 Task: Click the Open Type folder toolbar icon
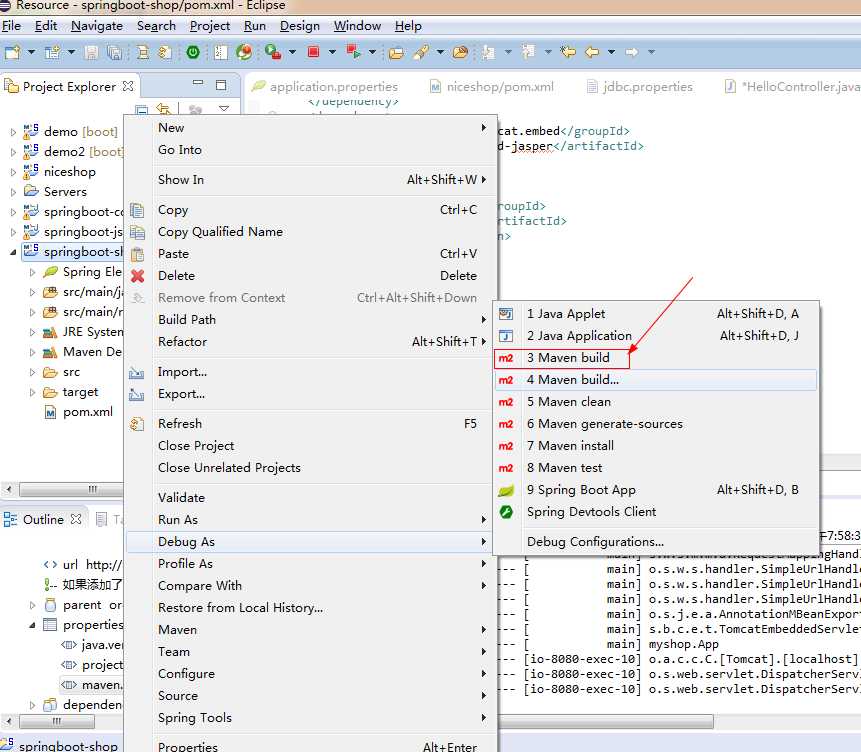tap(396, 53)
